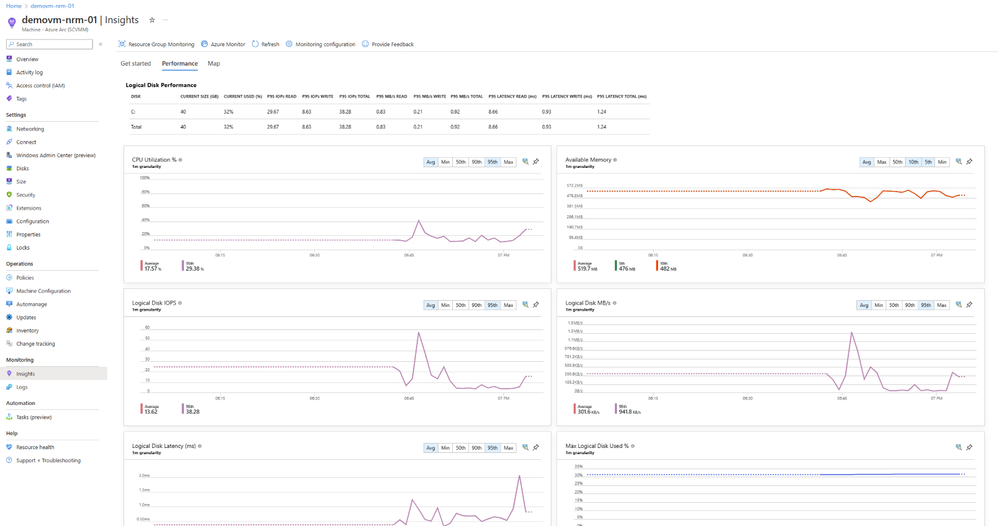Open Activity log in the sidebar
Image resolution: width=998 pixels, height=526 pixels.
29,73
